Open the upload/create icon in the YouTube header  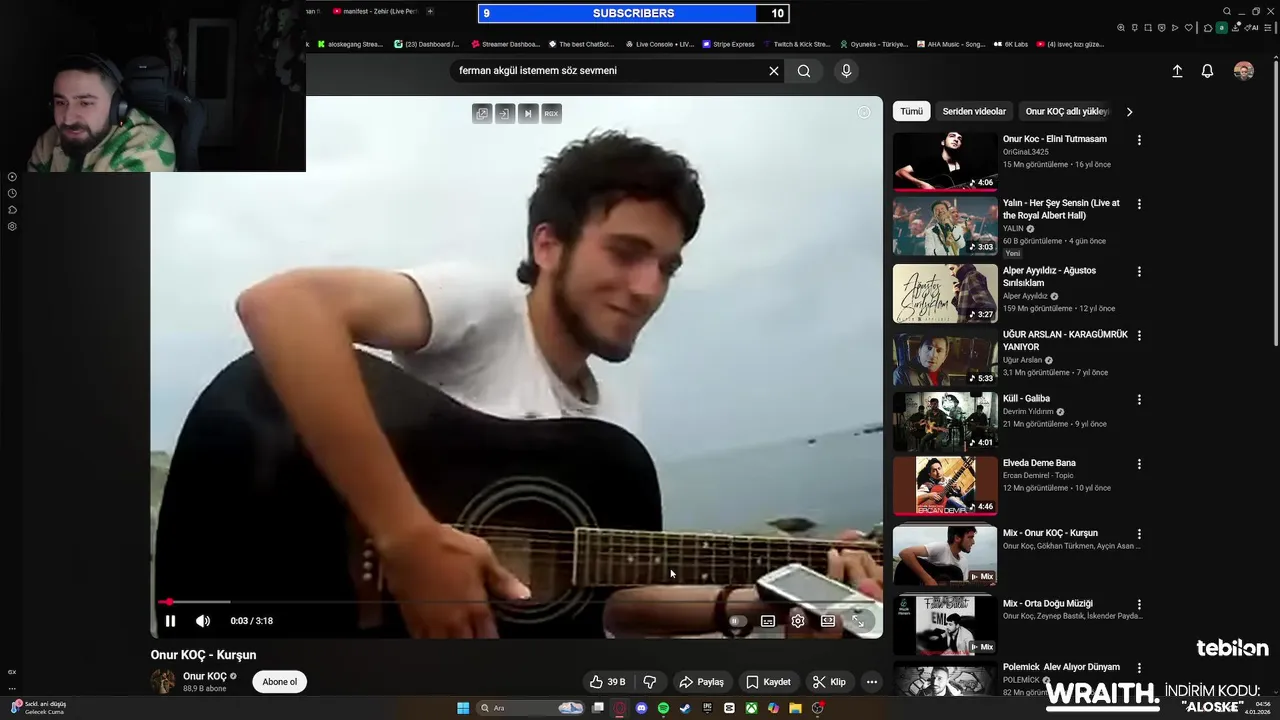1177,71
